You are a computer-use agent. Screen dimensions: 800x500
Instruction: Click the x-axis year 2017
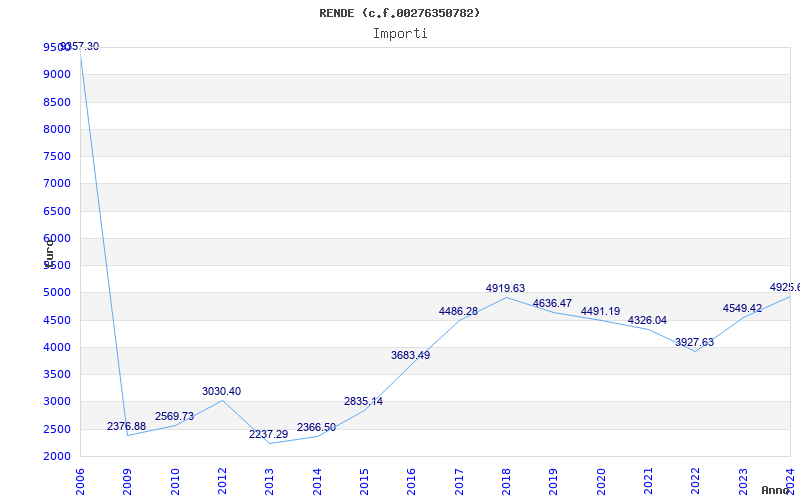459,482
